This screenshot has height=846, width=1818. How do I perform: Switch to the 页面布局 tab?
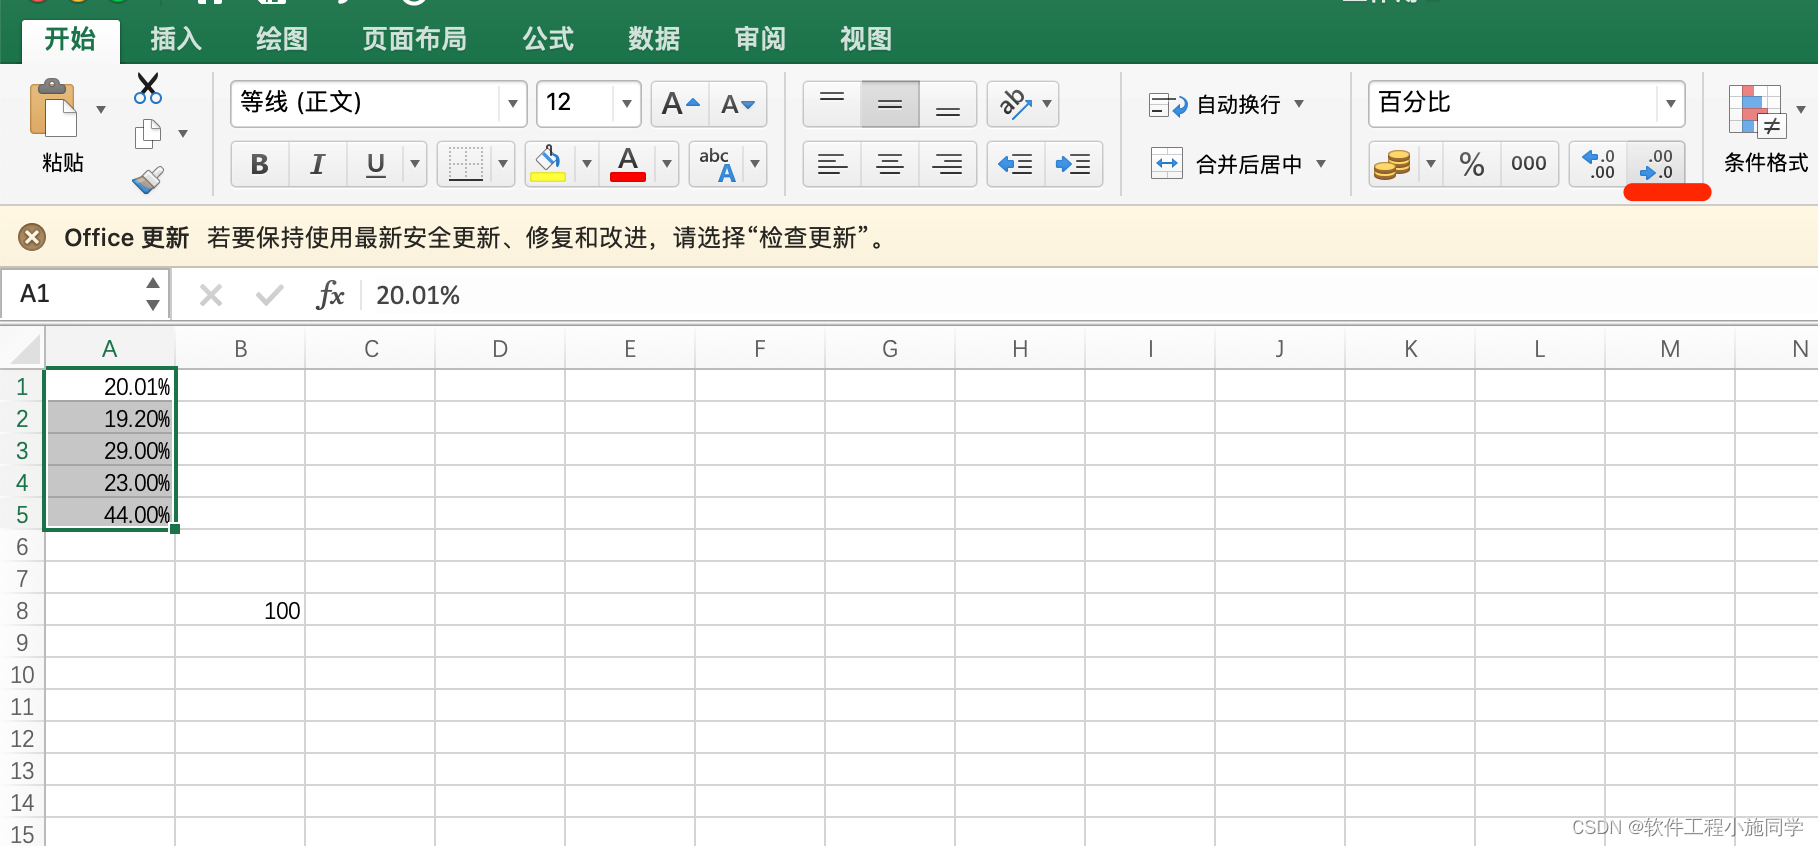tap(414, 39)
